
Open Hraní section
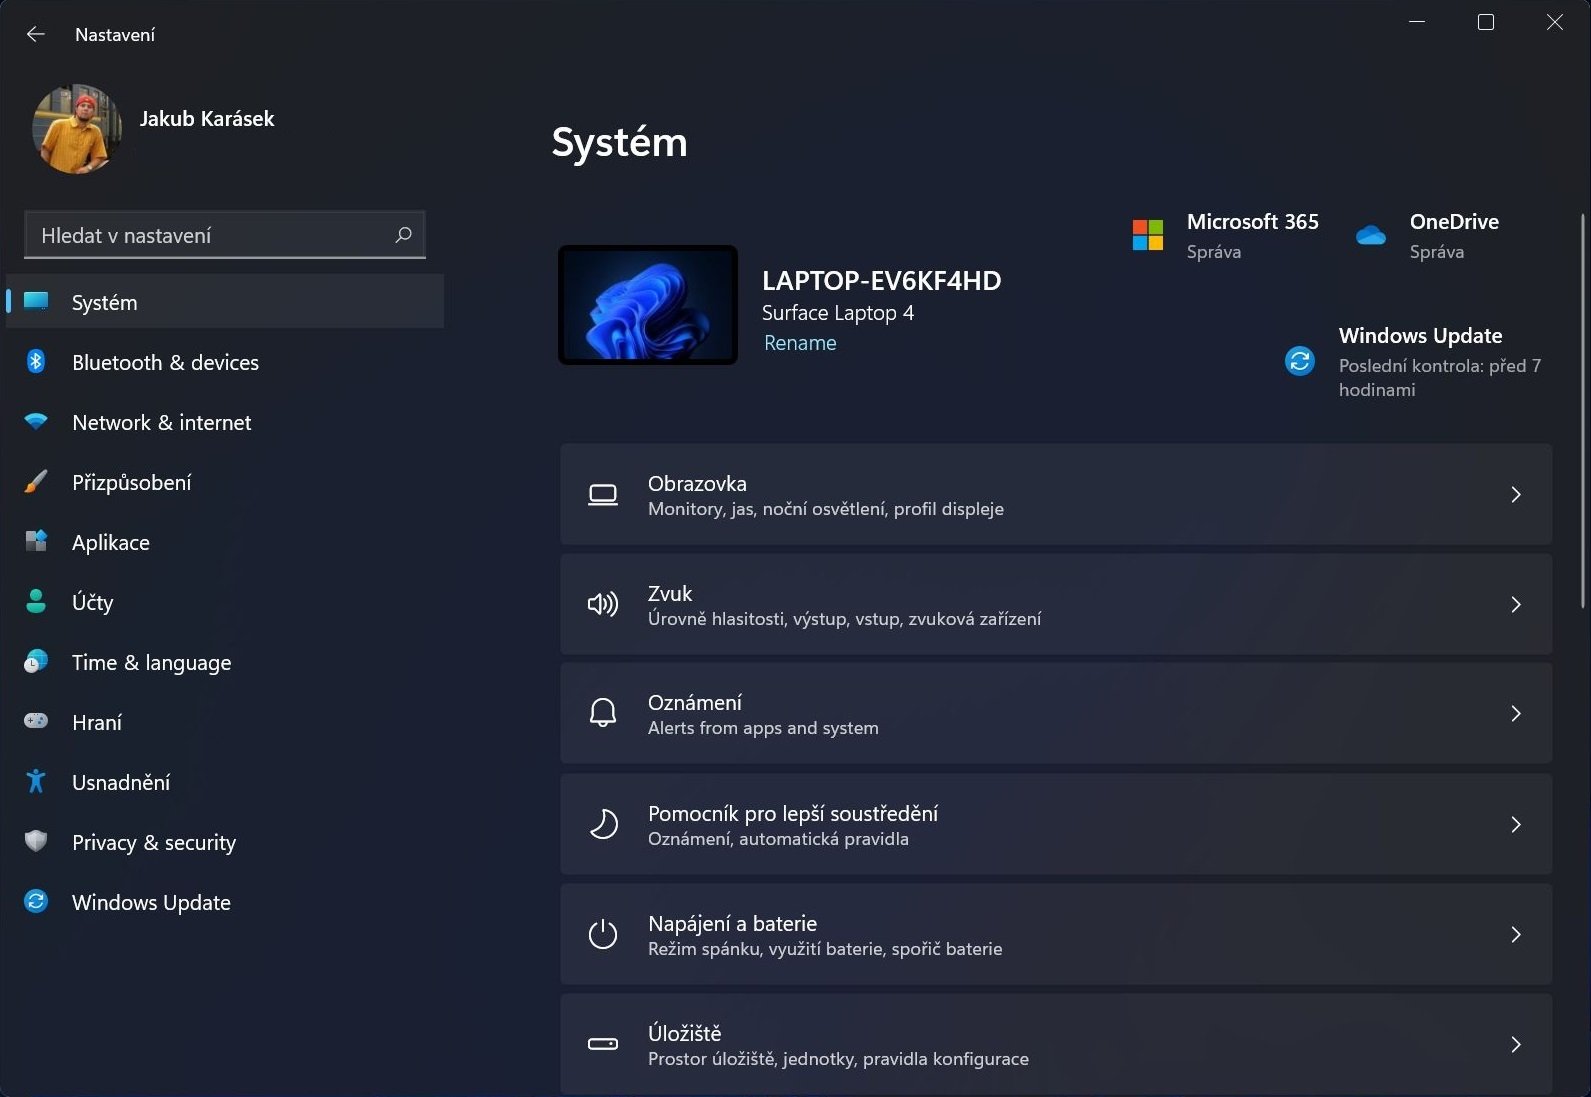tap(225, 722)
